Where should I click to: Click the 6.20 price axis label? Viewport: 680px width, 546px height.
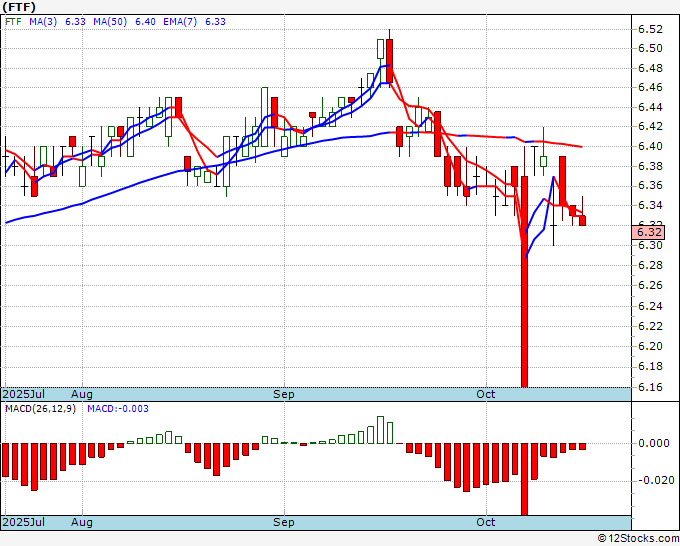650,346
